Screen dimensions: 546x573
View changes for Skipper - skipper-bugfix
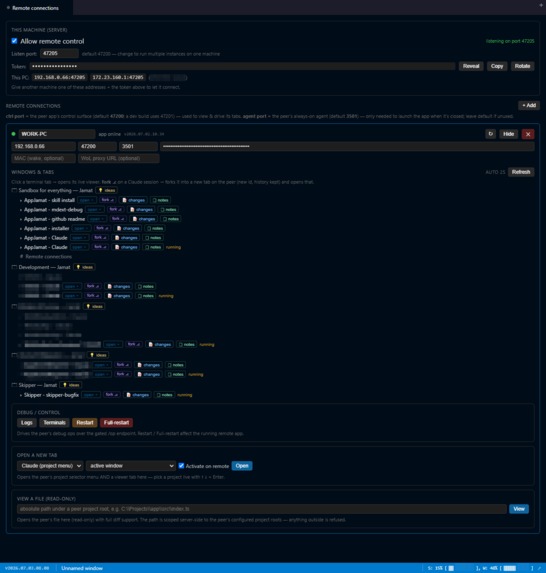point(138,395)
